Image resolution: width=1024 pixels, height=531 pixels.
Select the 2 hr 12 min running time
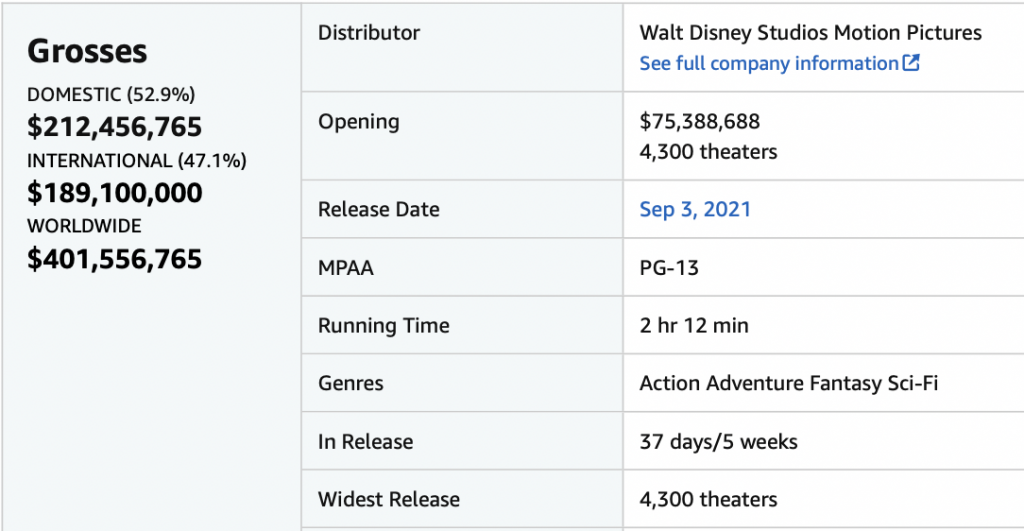[x=694, y=326]
